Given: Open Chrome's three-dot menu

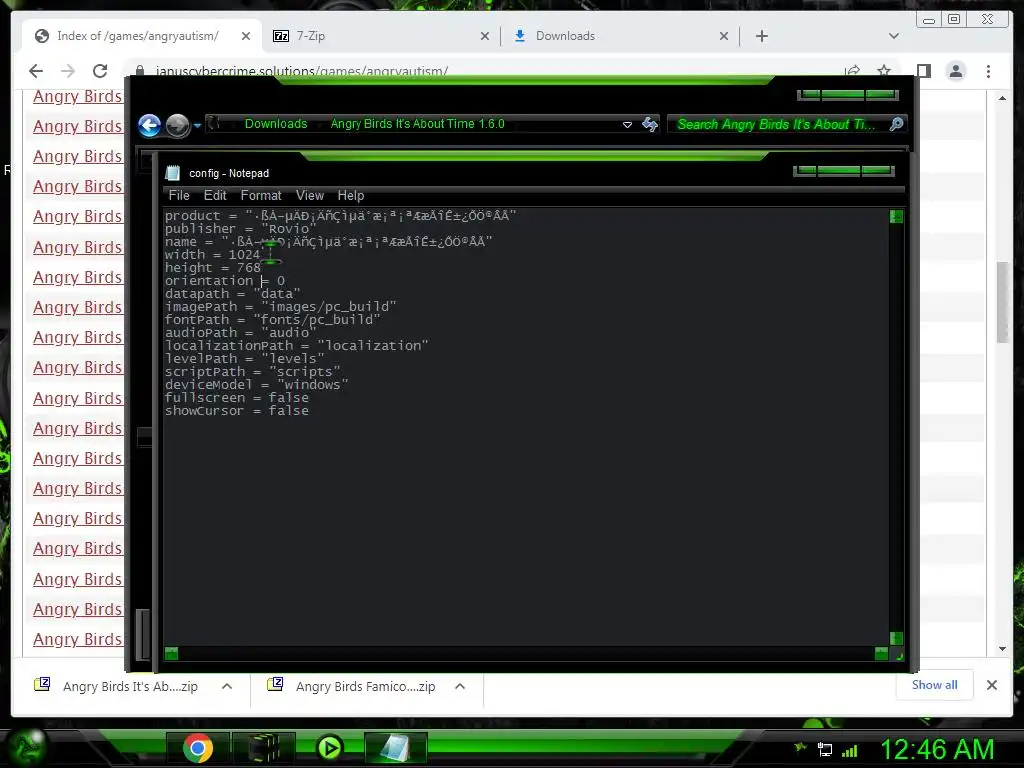Looking at the screenshot, I should tap(988, 71).
